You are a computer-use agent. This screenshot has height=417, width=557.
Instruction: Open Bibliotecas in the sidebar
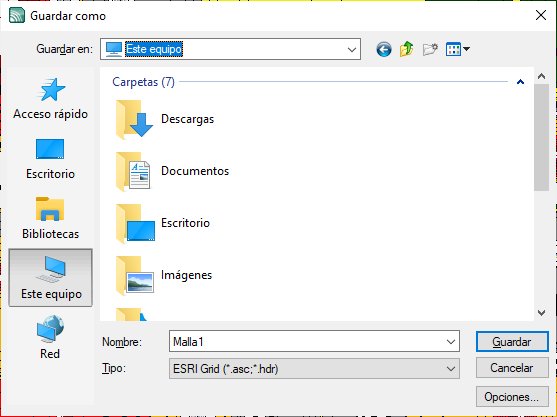(x=50, y=218)
